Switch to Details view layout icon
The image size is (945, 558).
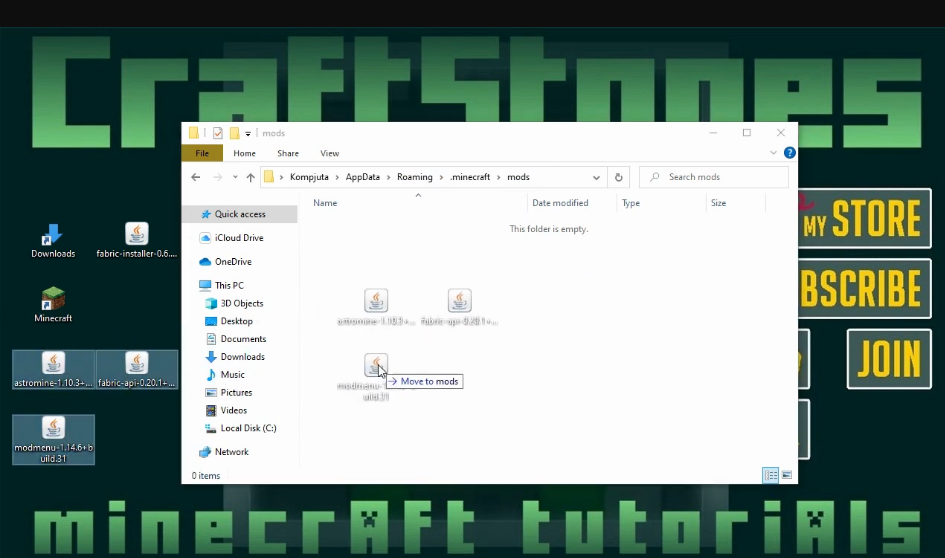pyautogui.click(x=771, y=475)
